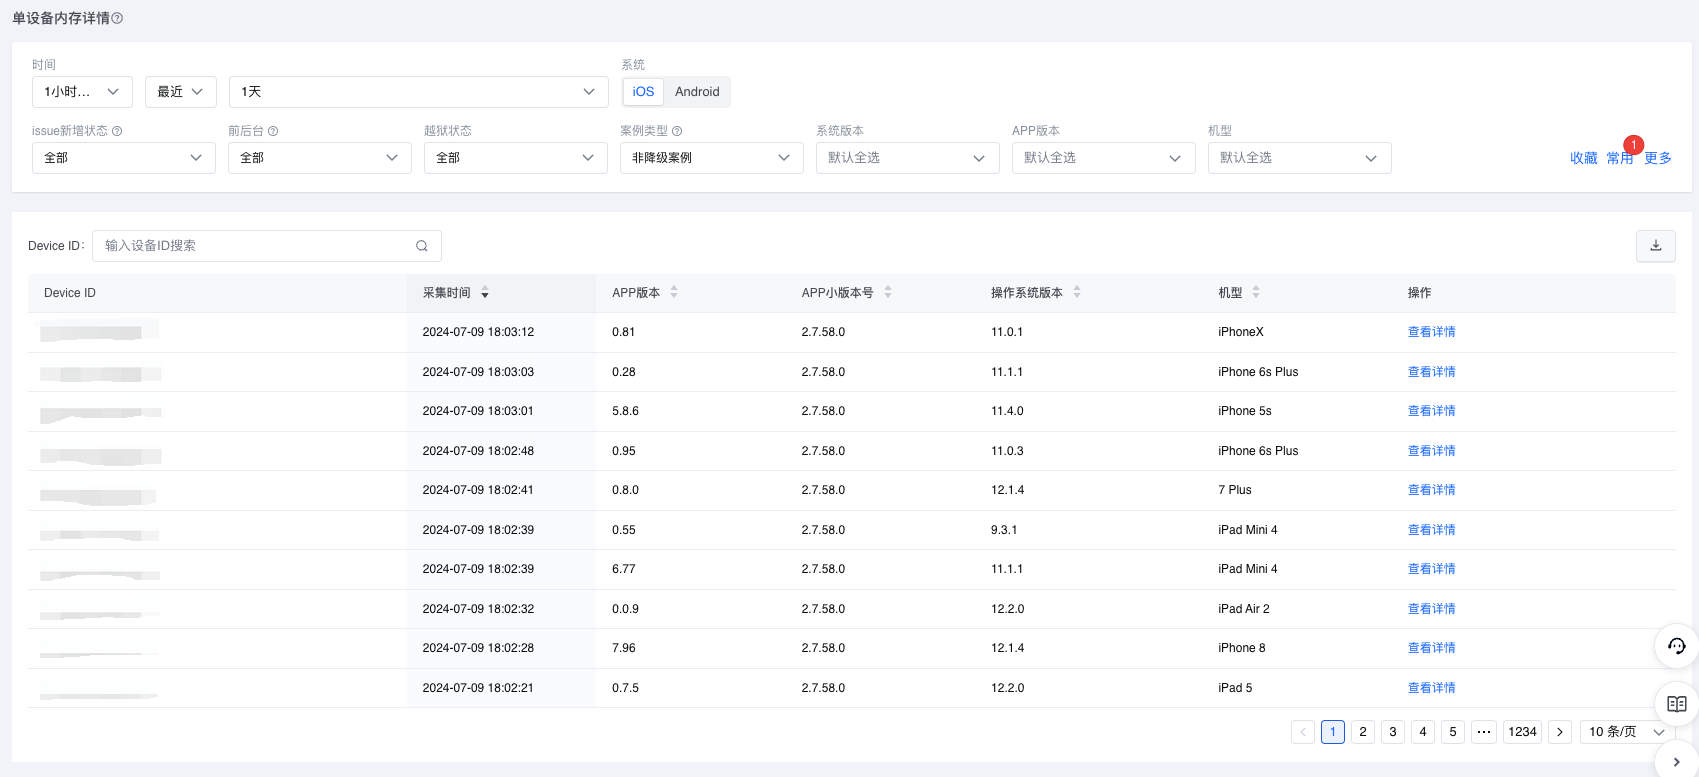Sort table by APP版本 column
The height and width of the screenshot is (777, 1699).
coord(674,292)
